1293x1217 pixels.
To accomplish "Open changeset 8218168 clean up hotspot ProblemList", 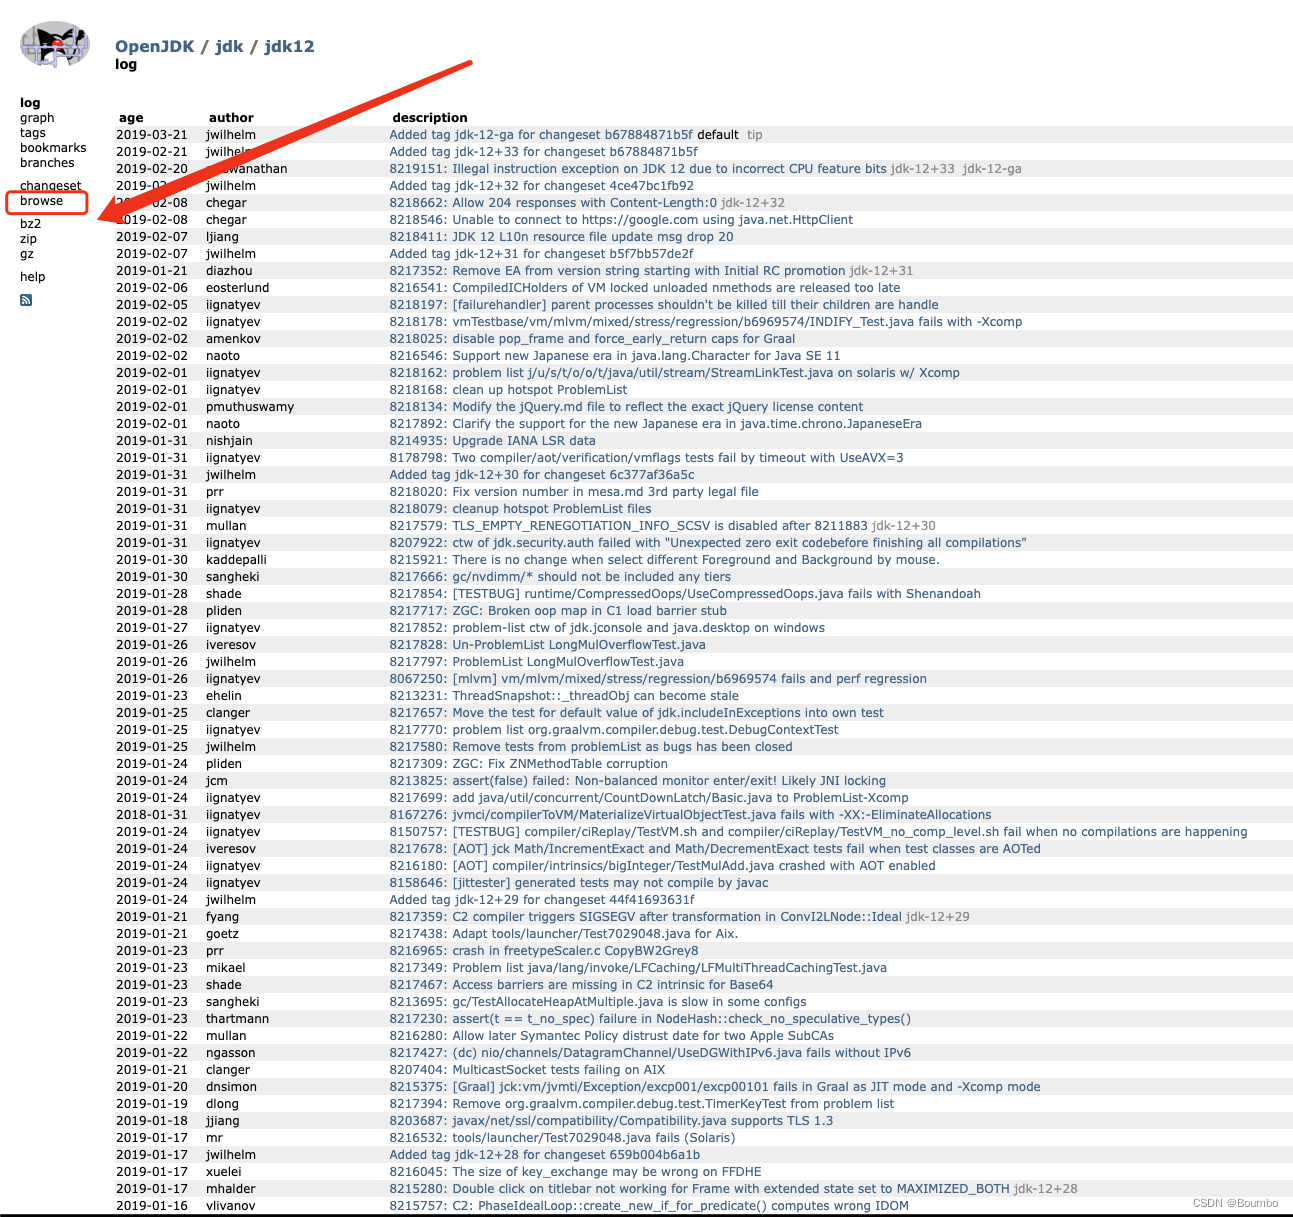I will click(508, 390).
